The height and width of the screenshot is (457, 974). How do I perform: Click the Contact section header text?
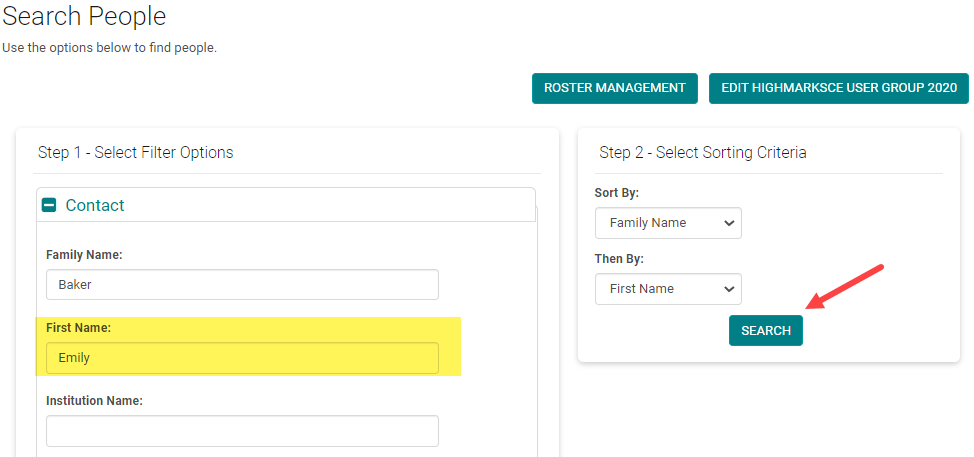click(95, 205)
